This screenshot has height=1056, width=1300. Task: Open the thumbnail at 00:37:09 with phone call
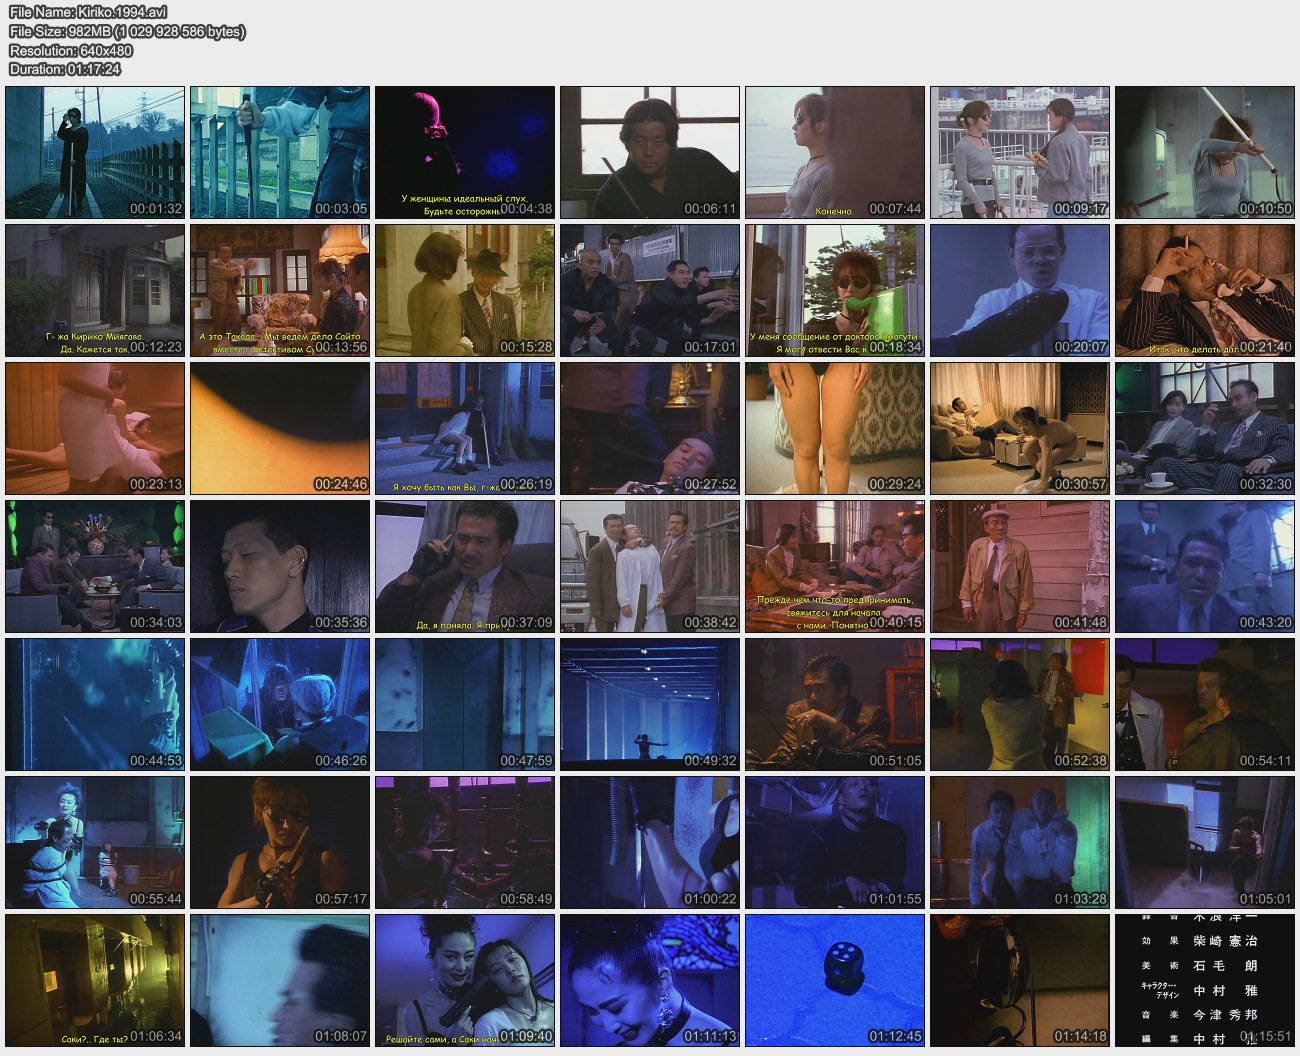pyautogui.click(x=464, y=566)
